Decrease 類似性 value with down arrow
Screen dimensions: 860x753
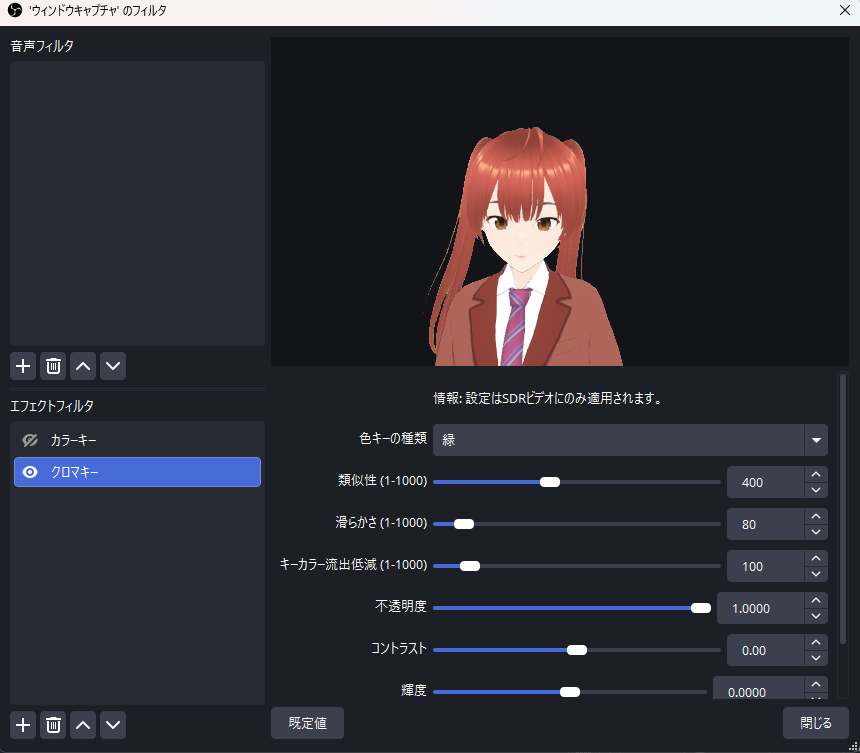click(816, 490)
